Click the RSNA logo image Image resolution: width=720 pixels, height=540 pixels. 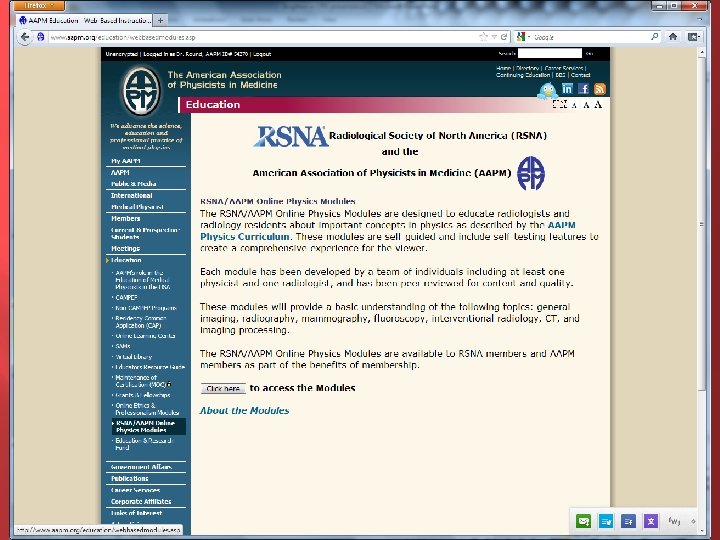pyautogui.click(x=291, y=136)
